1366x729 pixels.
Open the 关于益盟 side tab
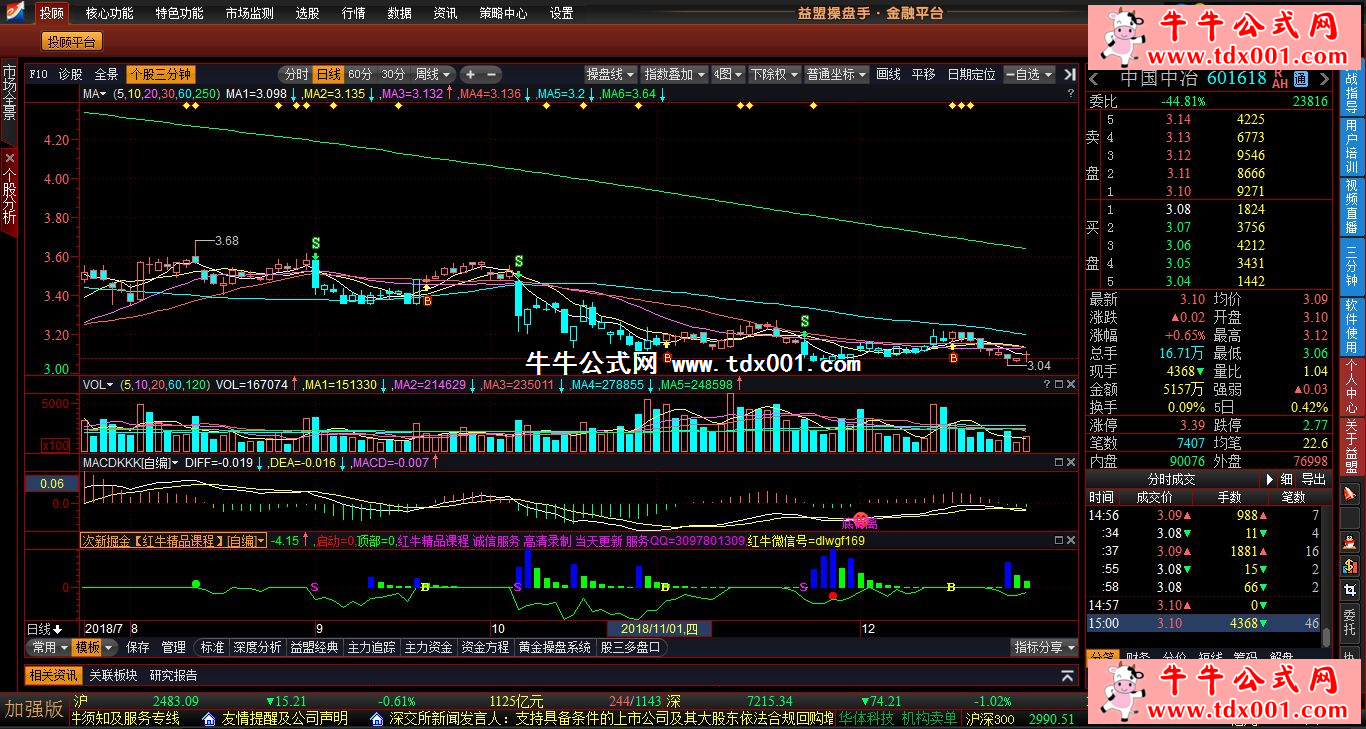[1352, 445]
